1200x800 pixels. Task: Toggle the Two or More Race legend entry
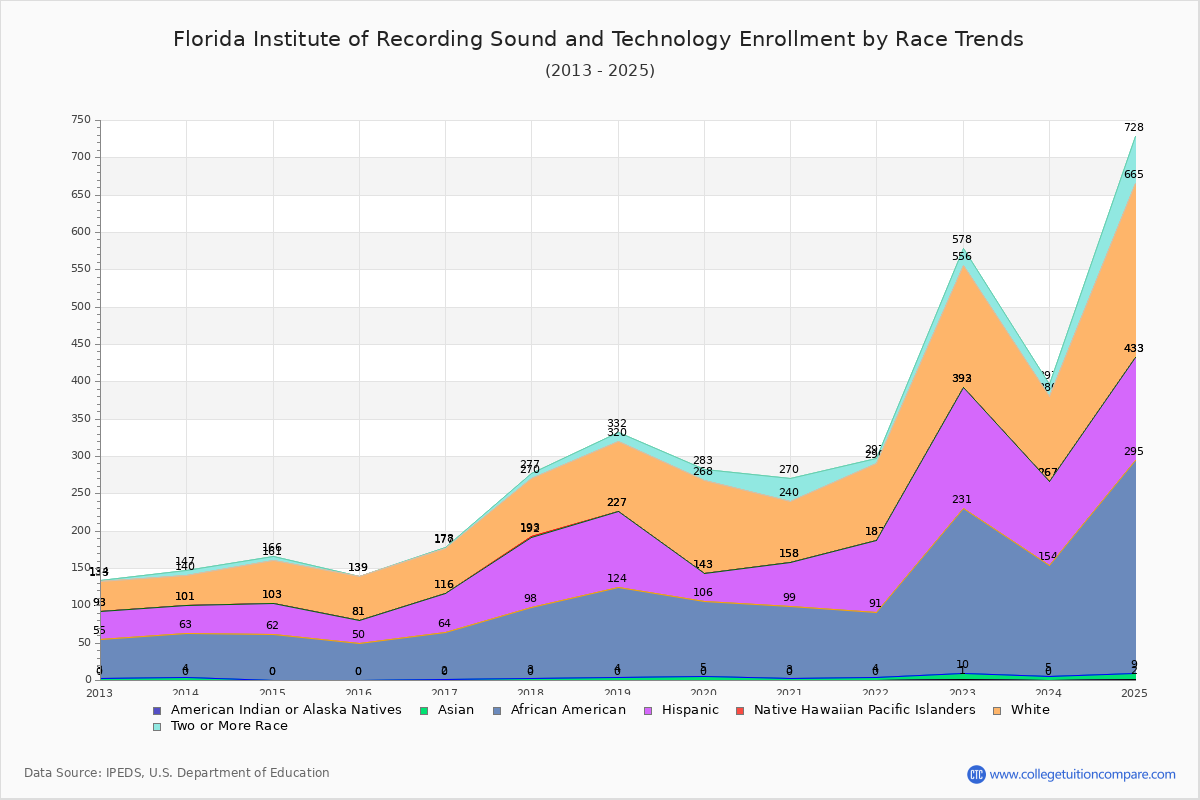[220, 726]
